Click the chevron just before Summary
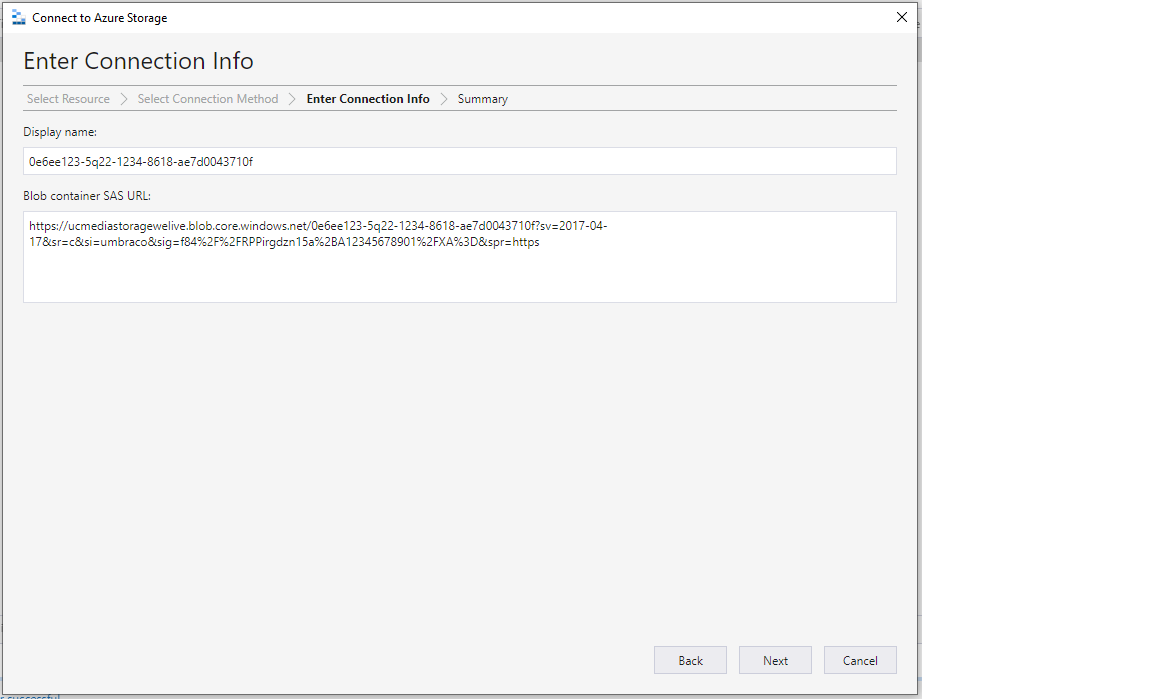This screenshot has height=699, width=1152. pyautogui.click(x=444, y=99)
